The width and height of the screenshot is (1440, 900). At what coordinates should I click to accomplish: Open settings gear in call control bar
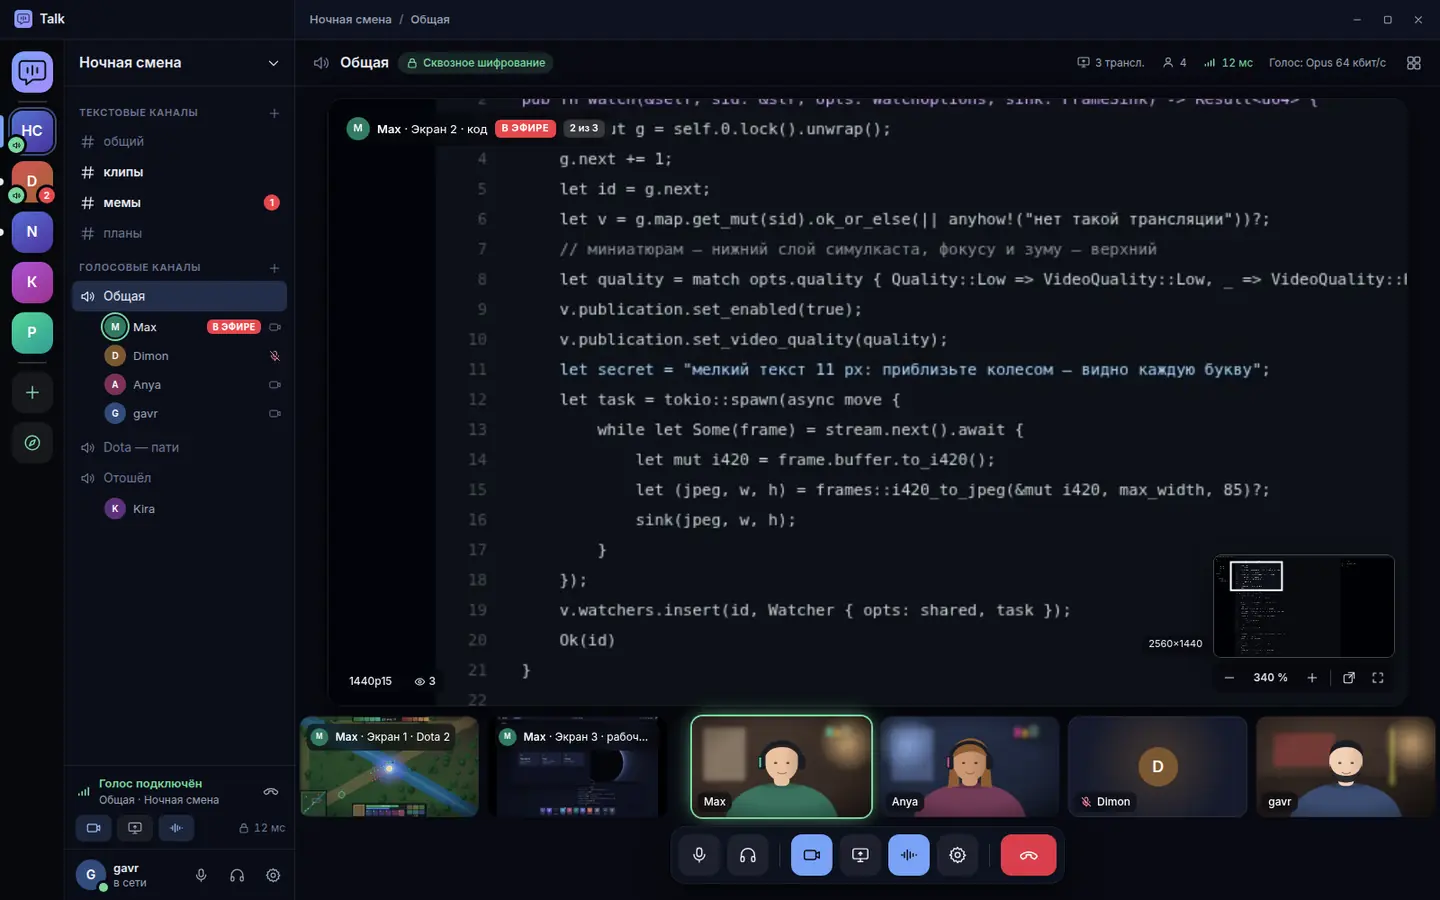pos(957,855)
